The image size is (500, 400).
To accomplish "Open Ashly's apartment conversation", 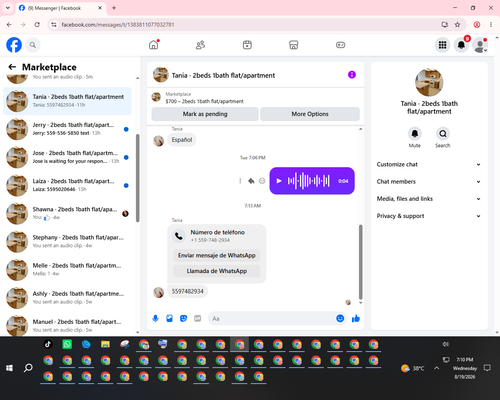I will (x=68, y=298).
